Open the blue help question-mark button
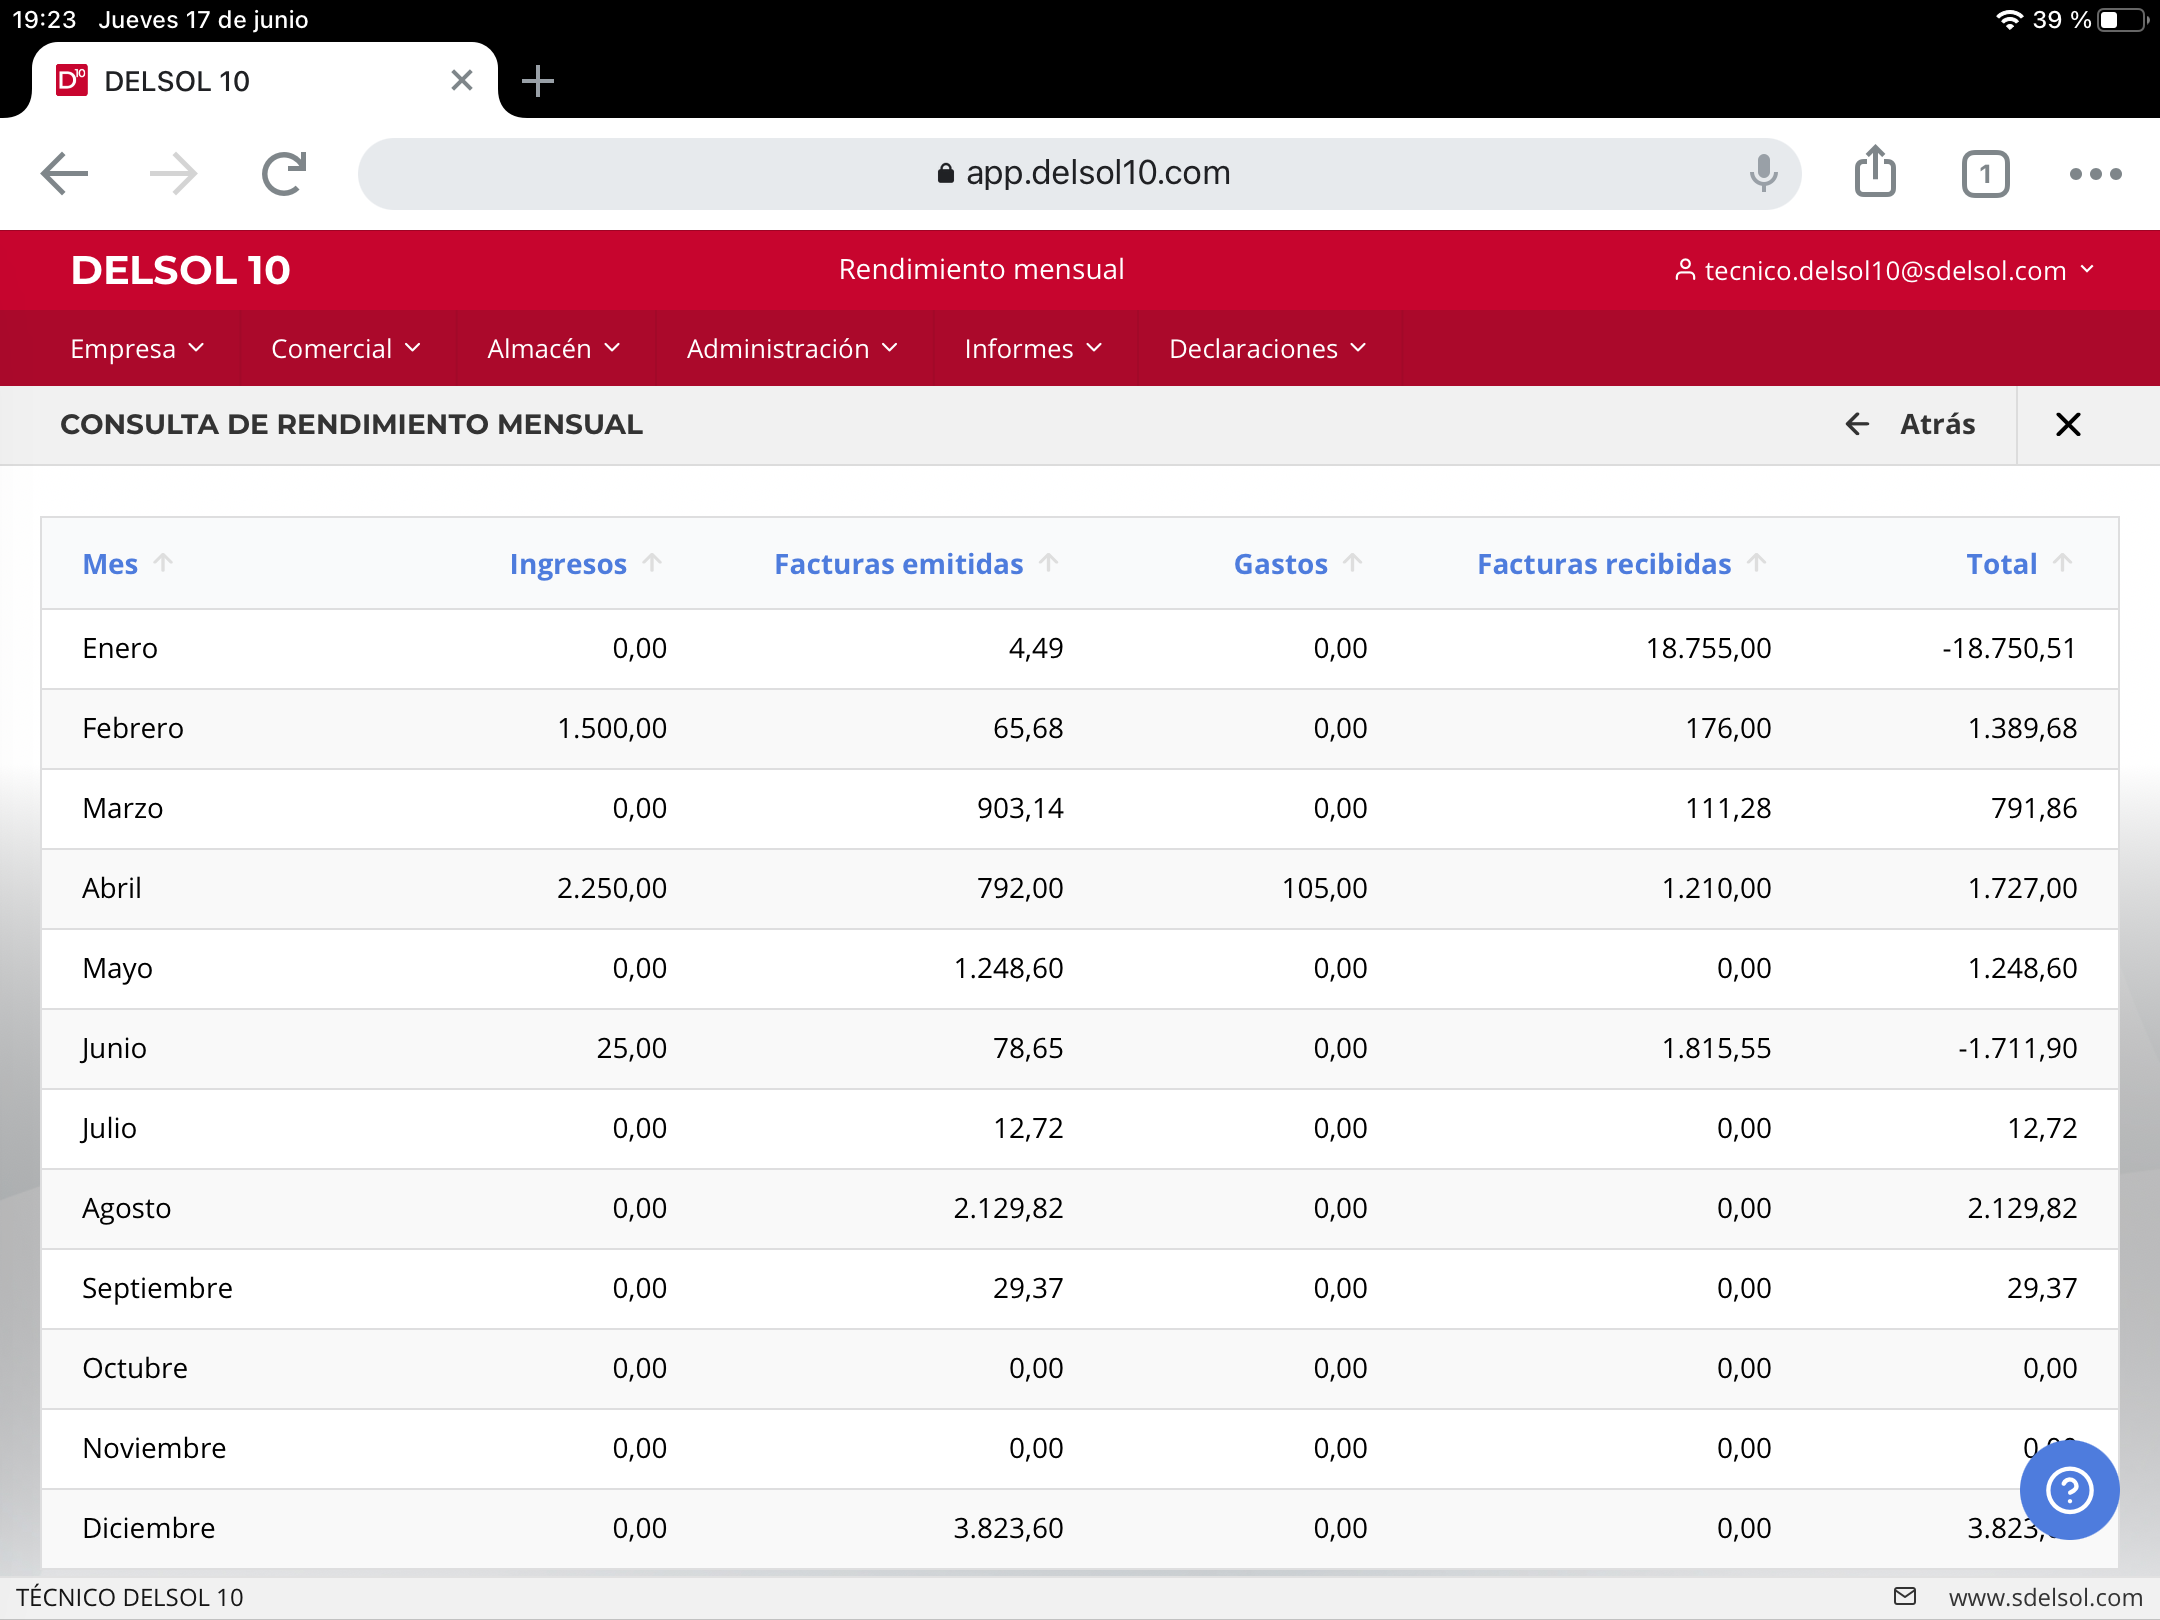 2069,1490
